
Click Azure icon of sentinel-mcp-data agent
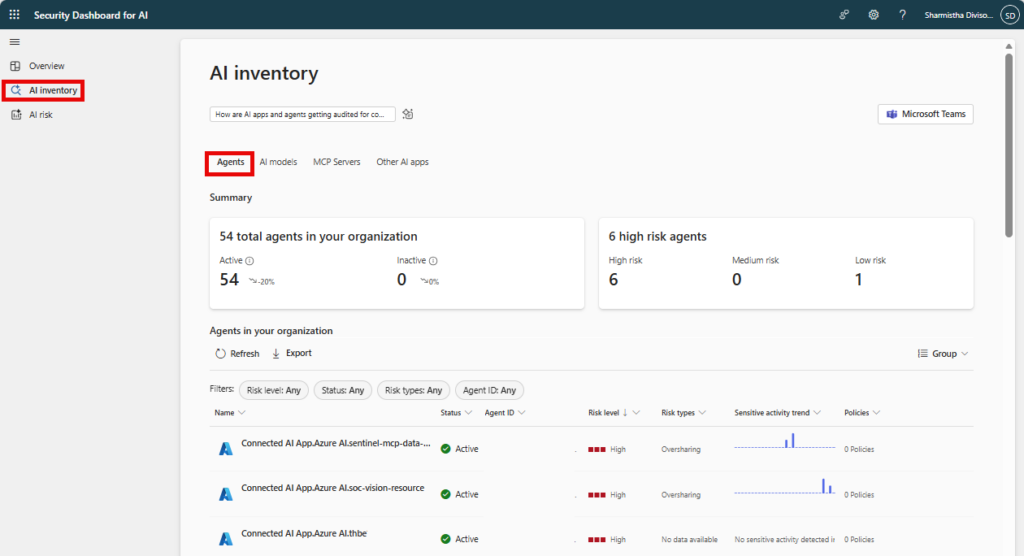(x=225, y=449)
